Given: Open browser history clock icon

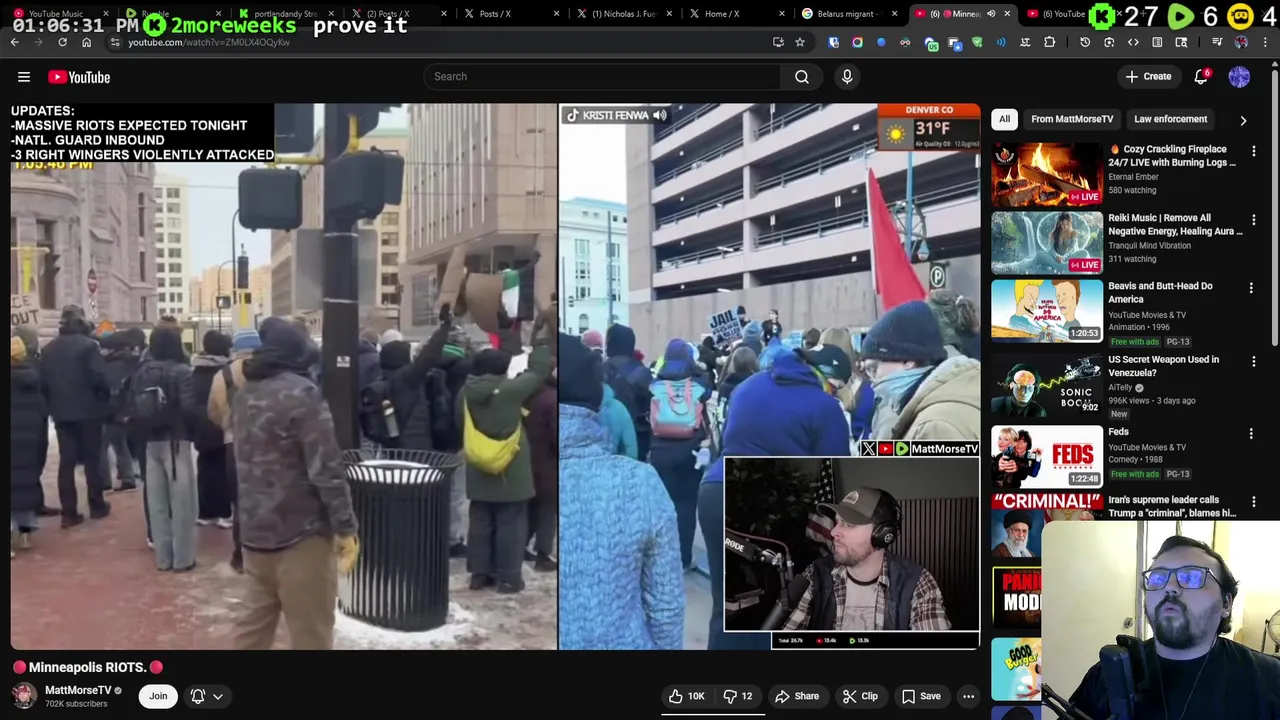Looking at the screenshot, I should click(1085, 42).
